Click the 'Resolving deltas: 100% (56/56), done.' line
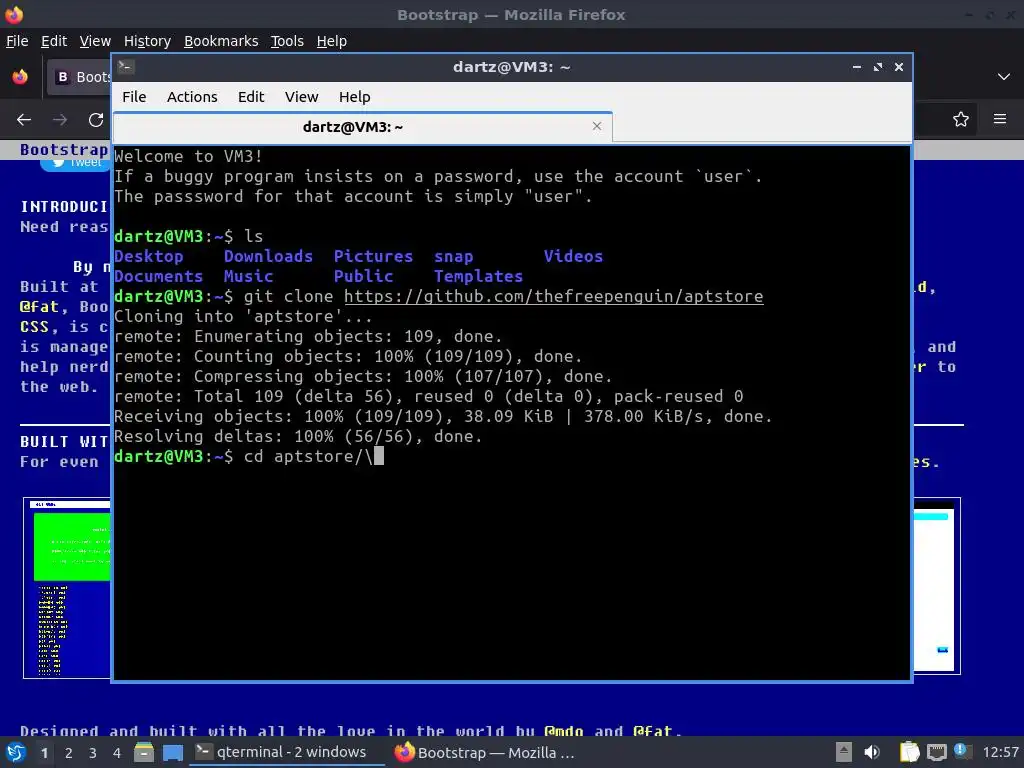 point(298,436)
